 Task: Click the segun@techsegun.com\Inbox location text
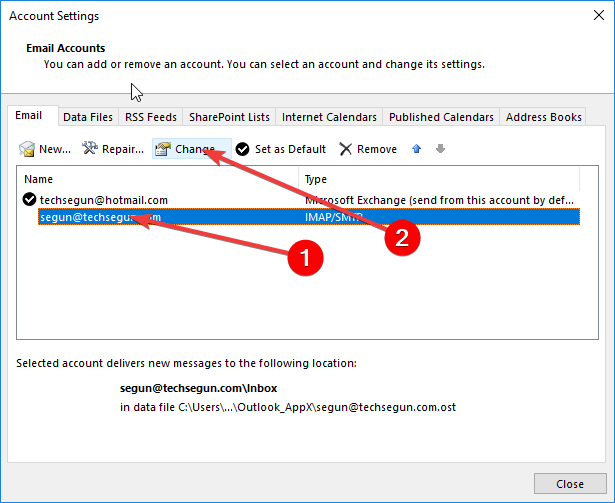click(x=198, y=388)
